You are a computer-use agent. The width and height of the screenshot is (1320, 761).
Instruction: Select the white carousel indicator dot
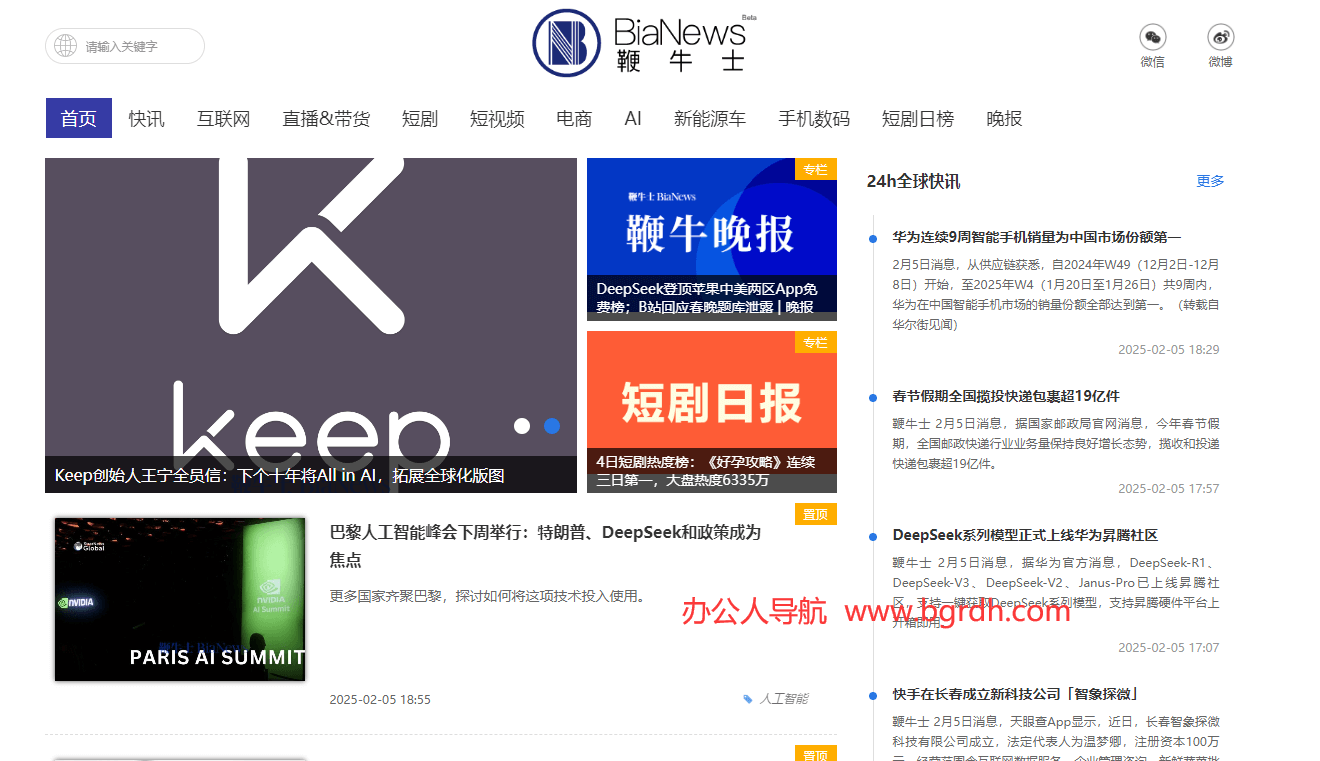pyautogui.click(x=521, y=426)
